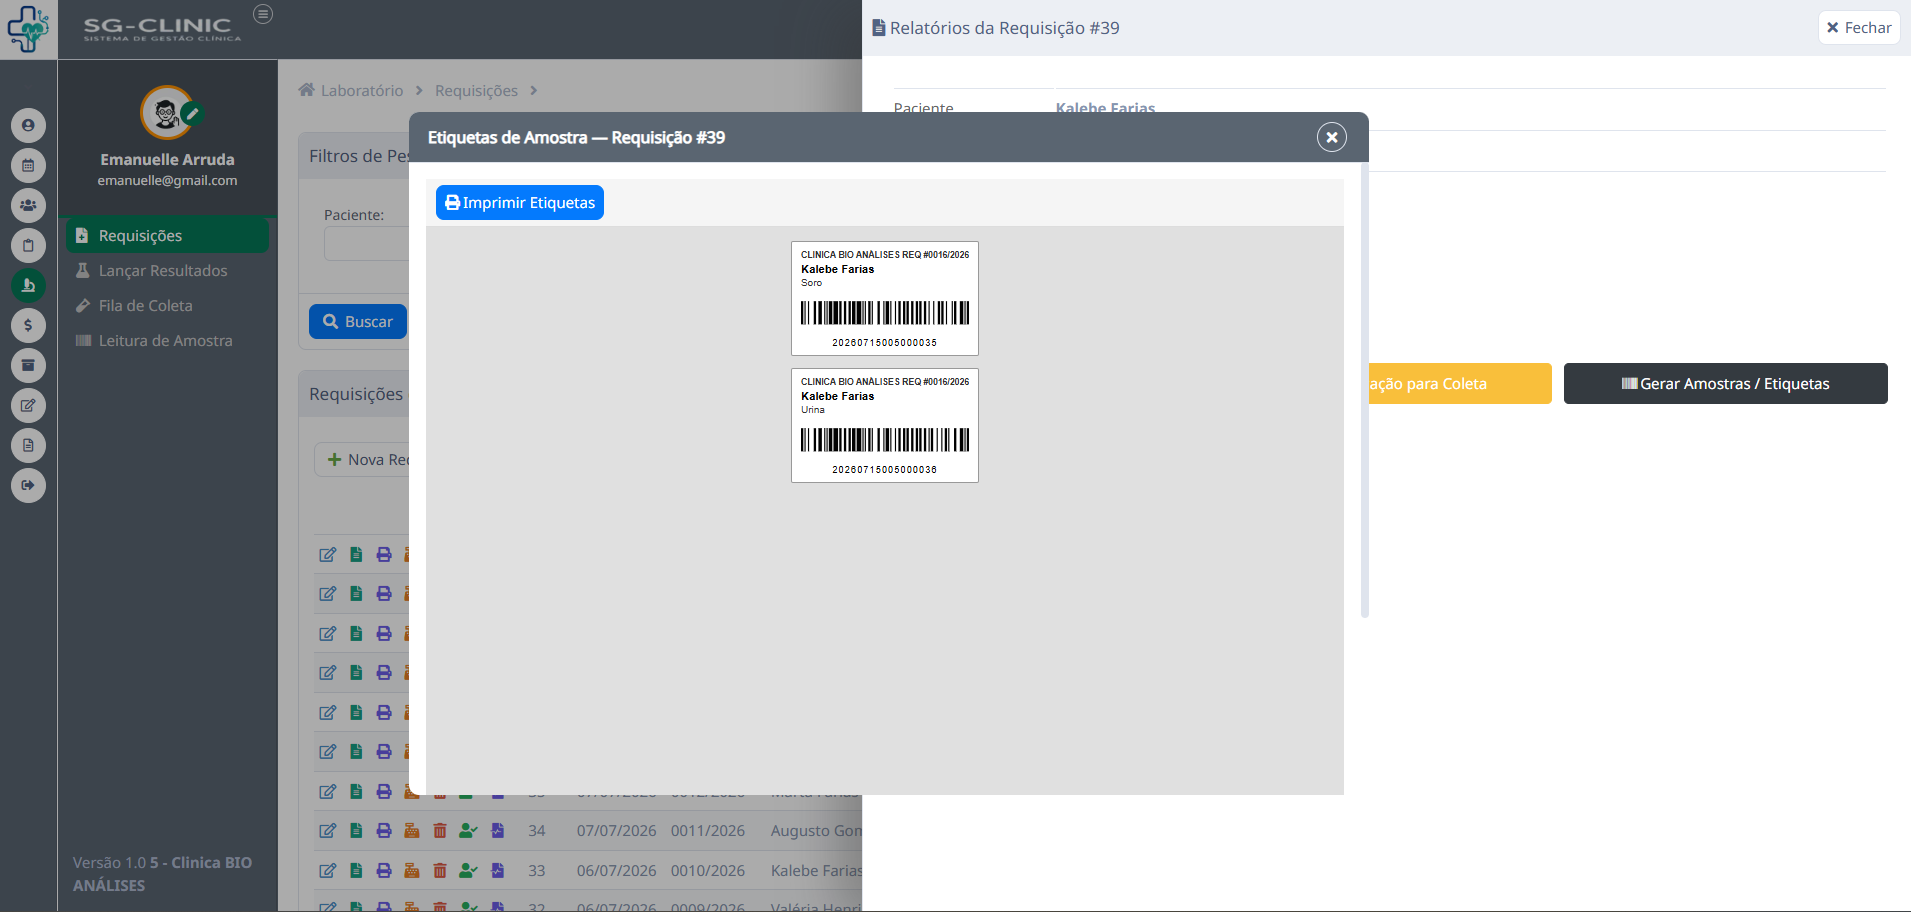1911x912 pixels.
Task: Click the Emanuelle Arruda user name
Action: tap(167, 160)
